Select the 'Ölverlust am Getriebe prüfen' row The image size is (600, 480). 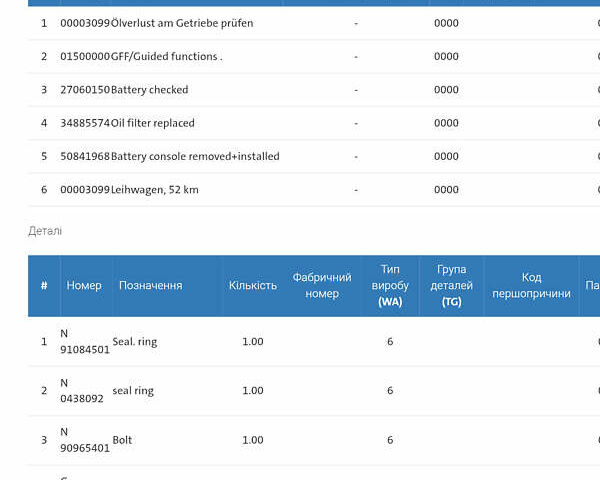(182, 23)
